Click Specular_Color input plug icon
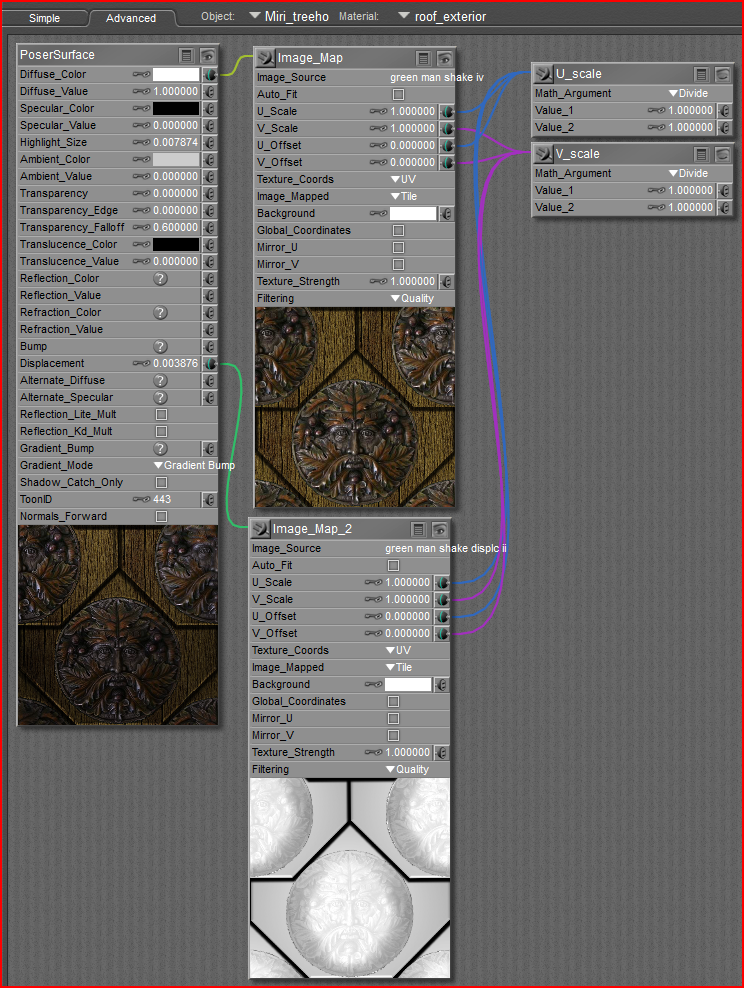This screenshot has width=744, height=988. pyautogui.click(x=210, y=108)
